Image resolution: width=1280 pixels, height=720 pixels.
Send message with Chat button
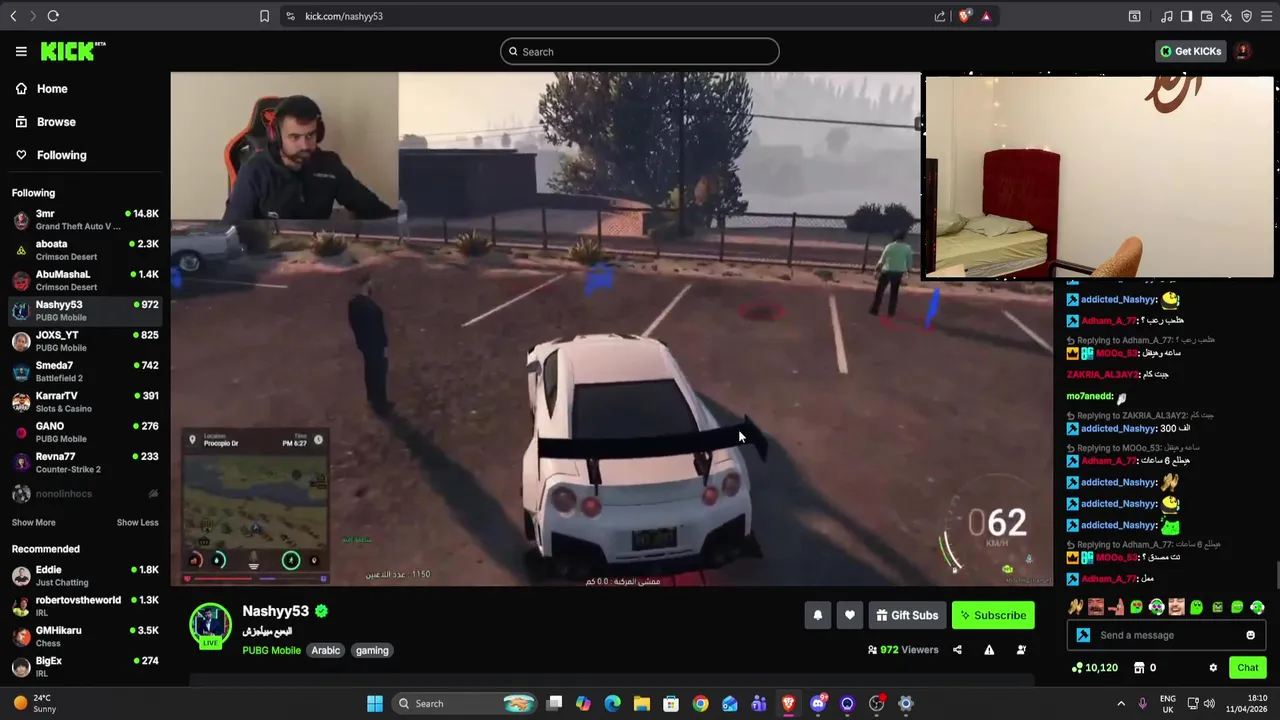tap(1248, 668)
